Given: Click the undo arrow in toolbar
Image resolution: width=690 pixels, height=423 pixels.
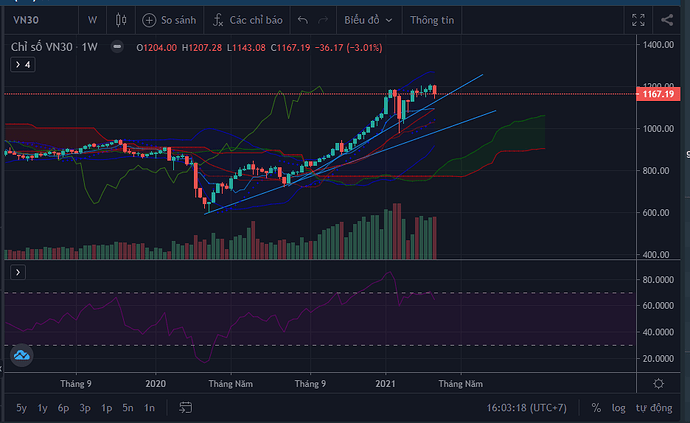Looking at the screenshot, I should 303,19.
